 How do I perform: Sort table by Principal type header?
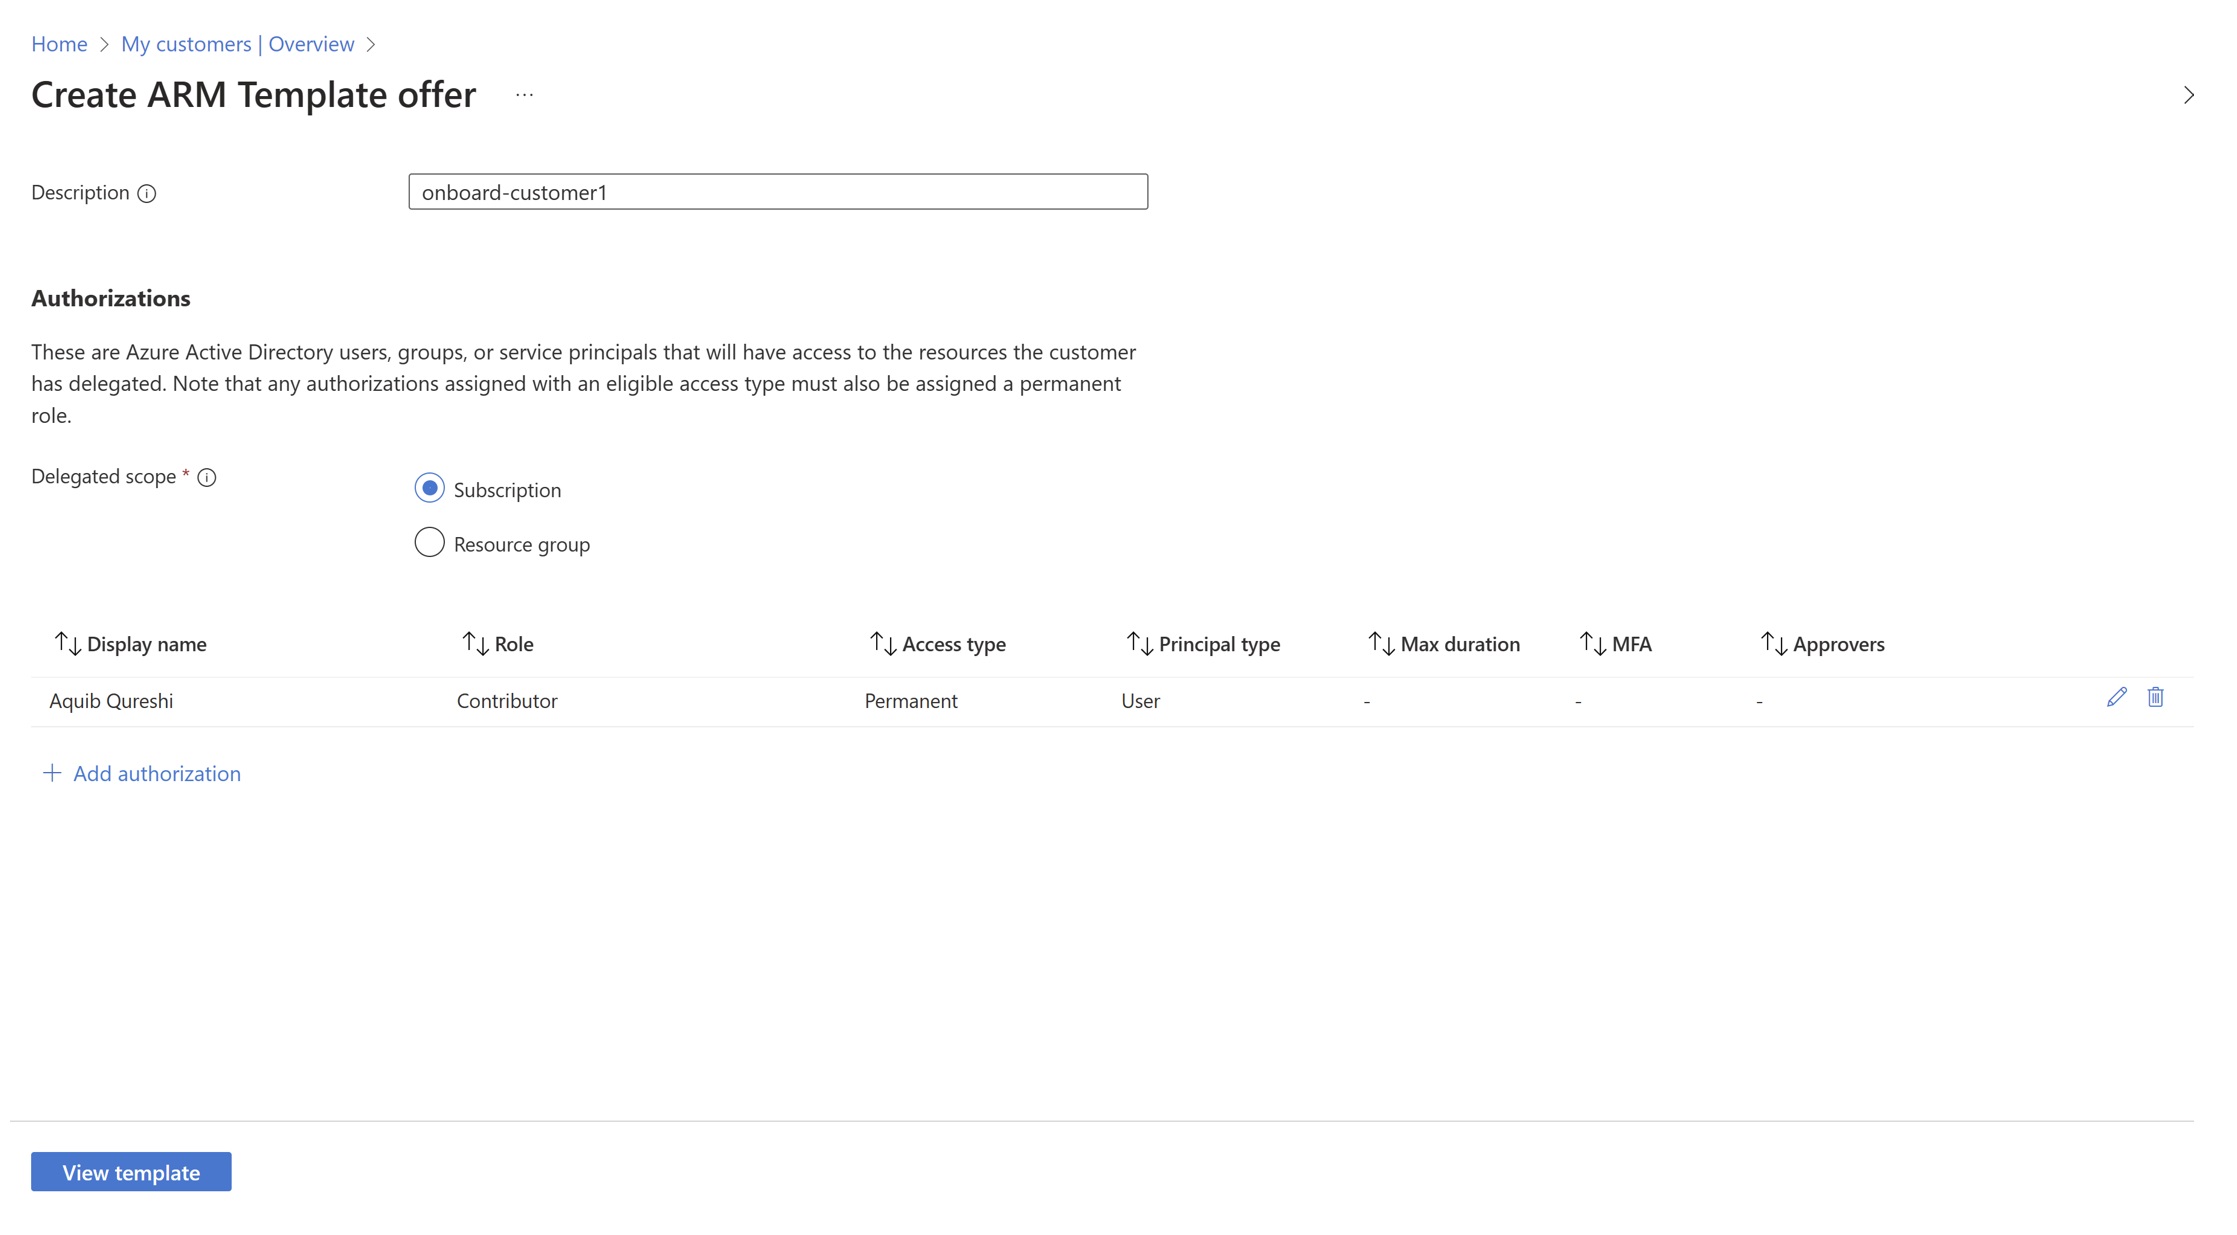[1218, 643]
